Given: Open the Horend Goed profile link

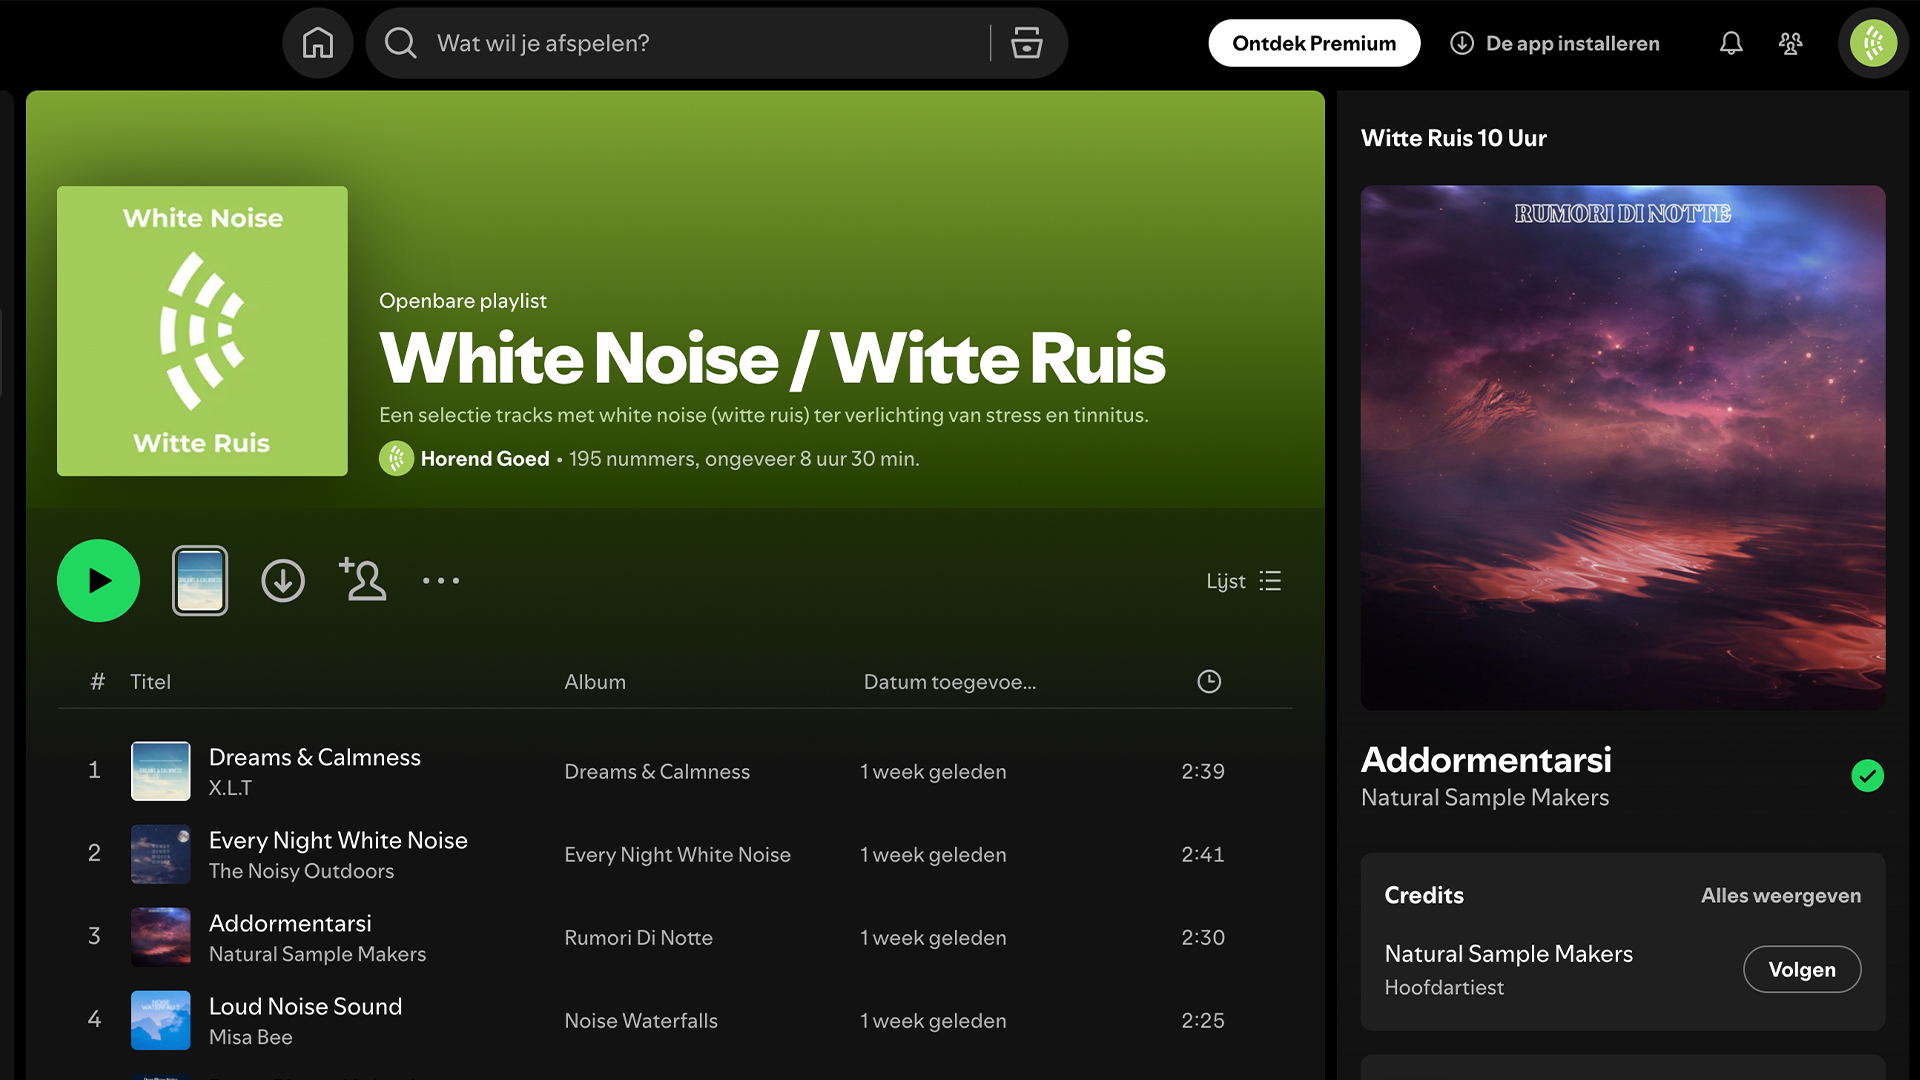Looking at the screenshot, I should 486,458.
